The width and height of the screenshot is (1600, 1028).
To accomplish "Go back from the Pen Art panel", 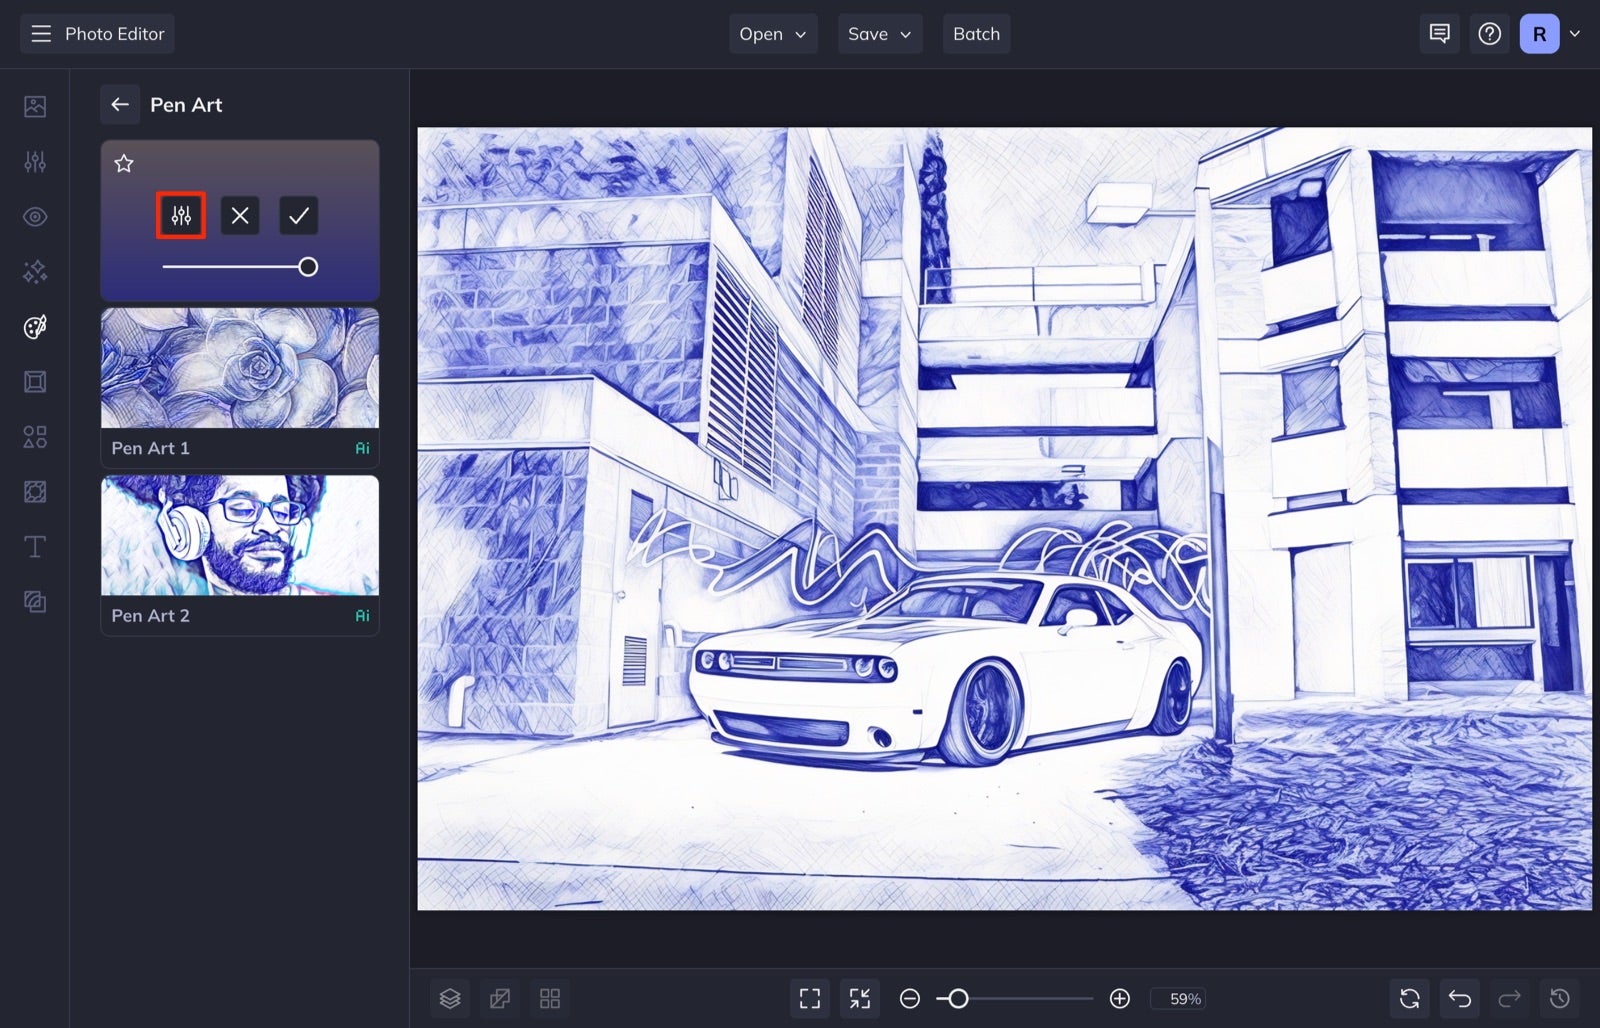I will point(119,104).
